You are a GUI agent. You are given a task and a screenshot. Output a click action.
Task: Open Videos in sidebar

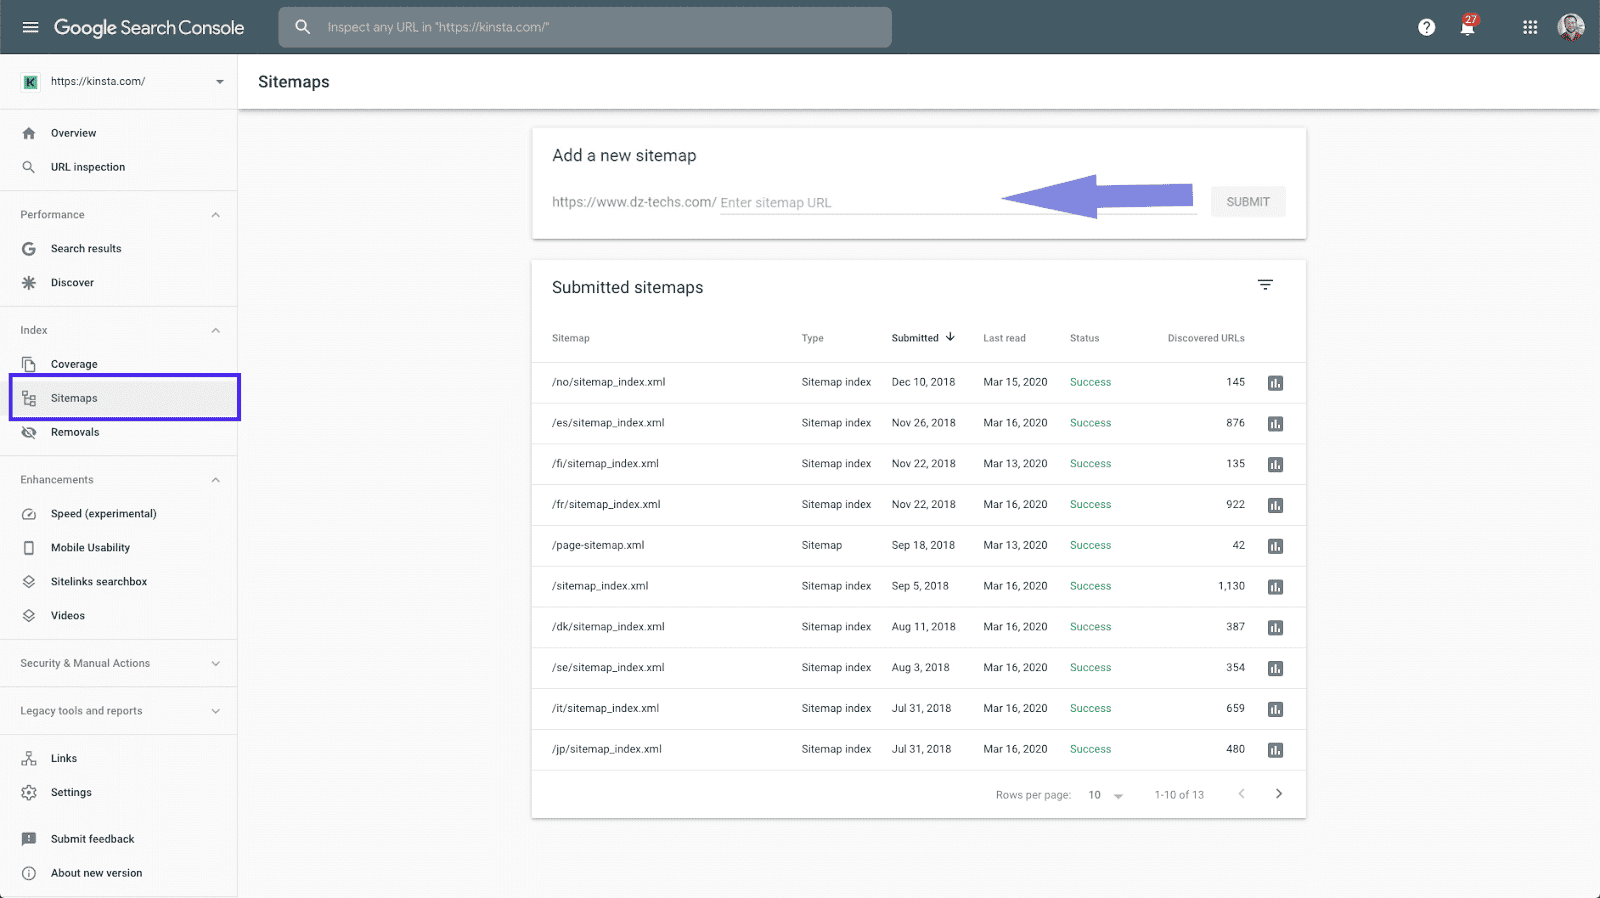point(68,616)
